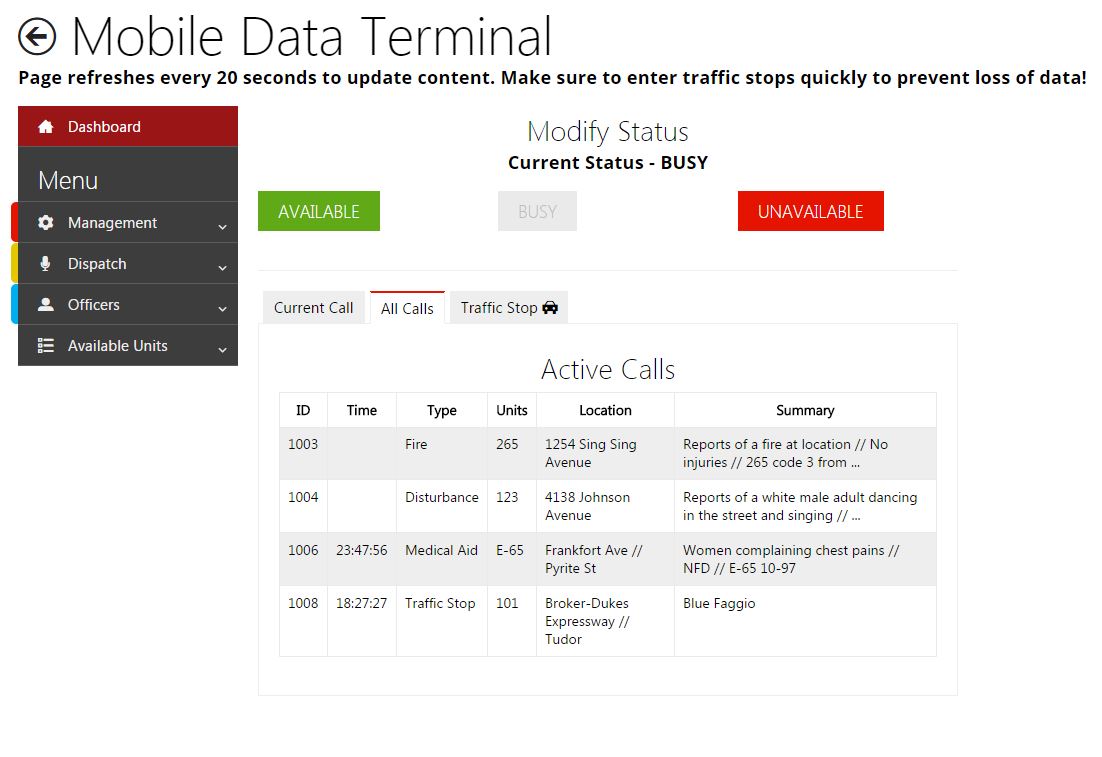Click the list icon beside Available Units

tap(45, 346)
